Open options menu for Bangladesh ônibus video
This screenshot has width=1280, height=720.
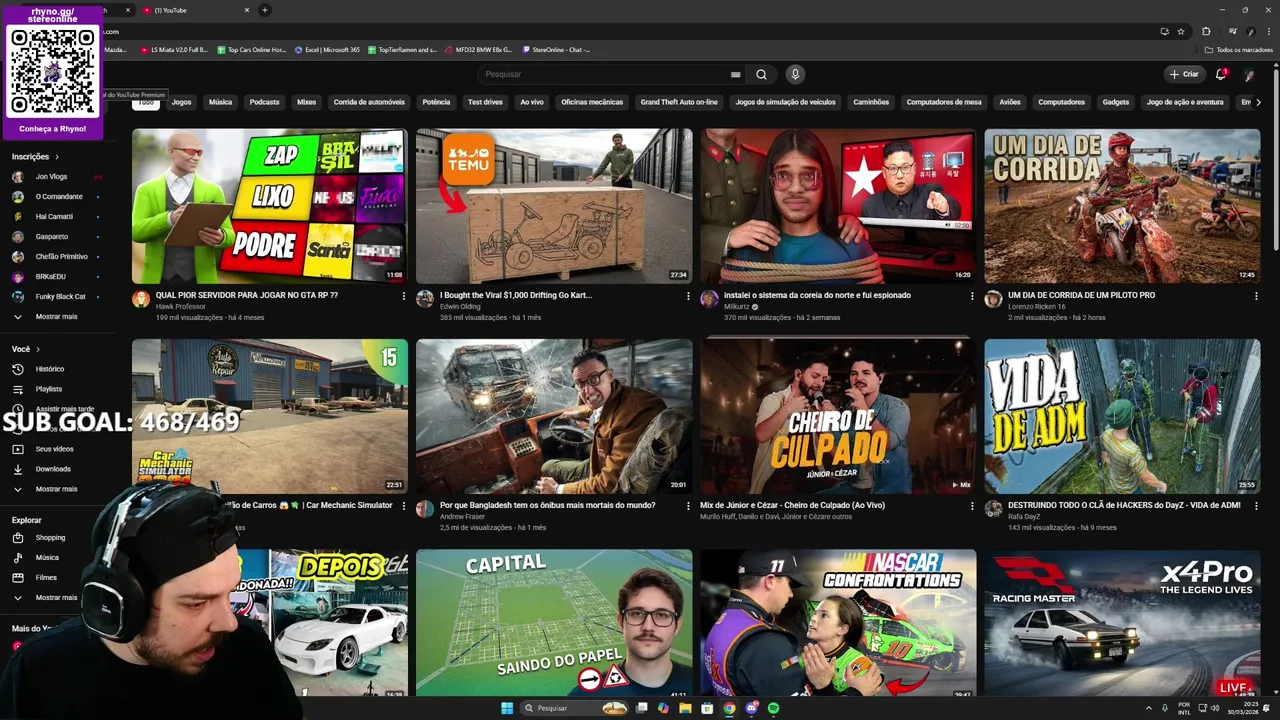[688, 506]
